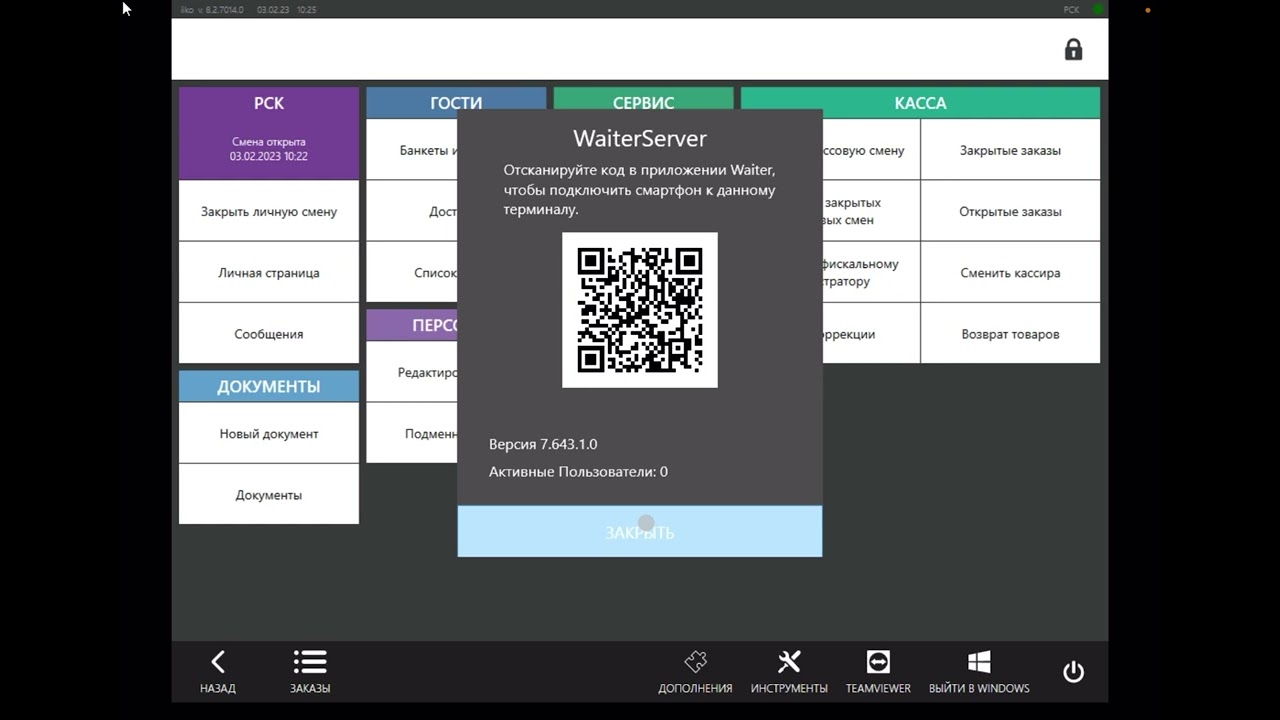The width and height of the screenshot is (1280, 720).
Task: Open Документы tile
Action: 269,494
